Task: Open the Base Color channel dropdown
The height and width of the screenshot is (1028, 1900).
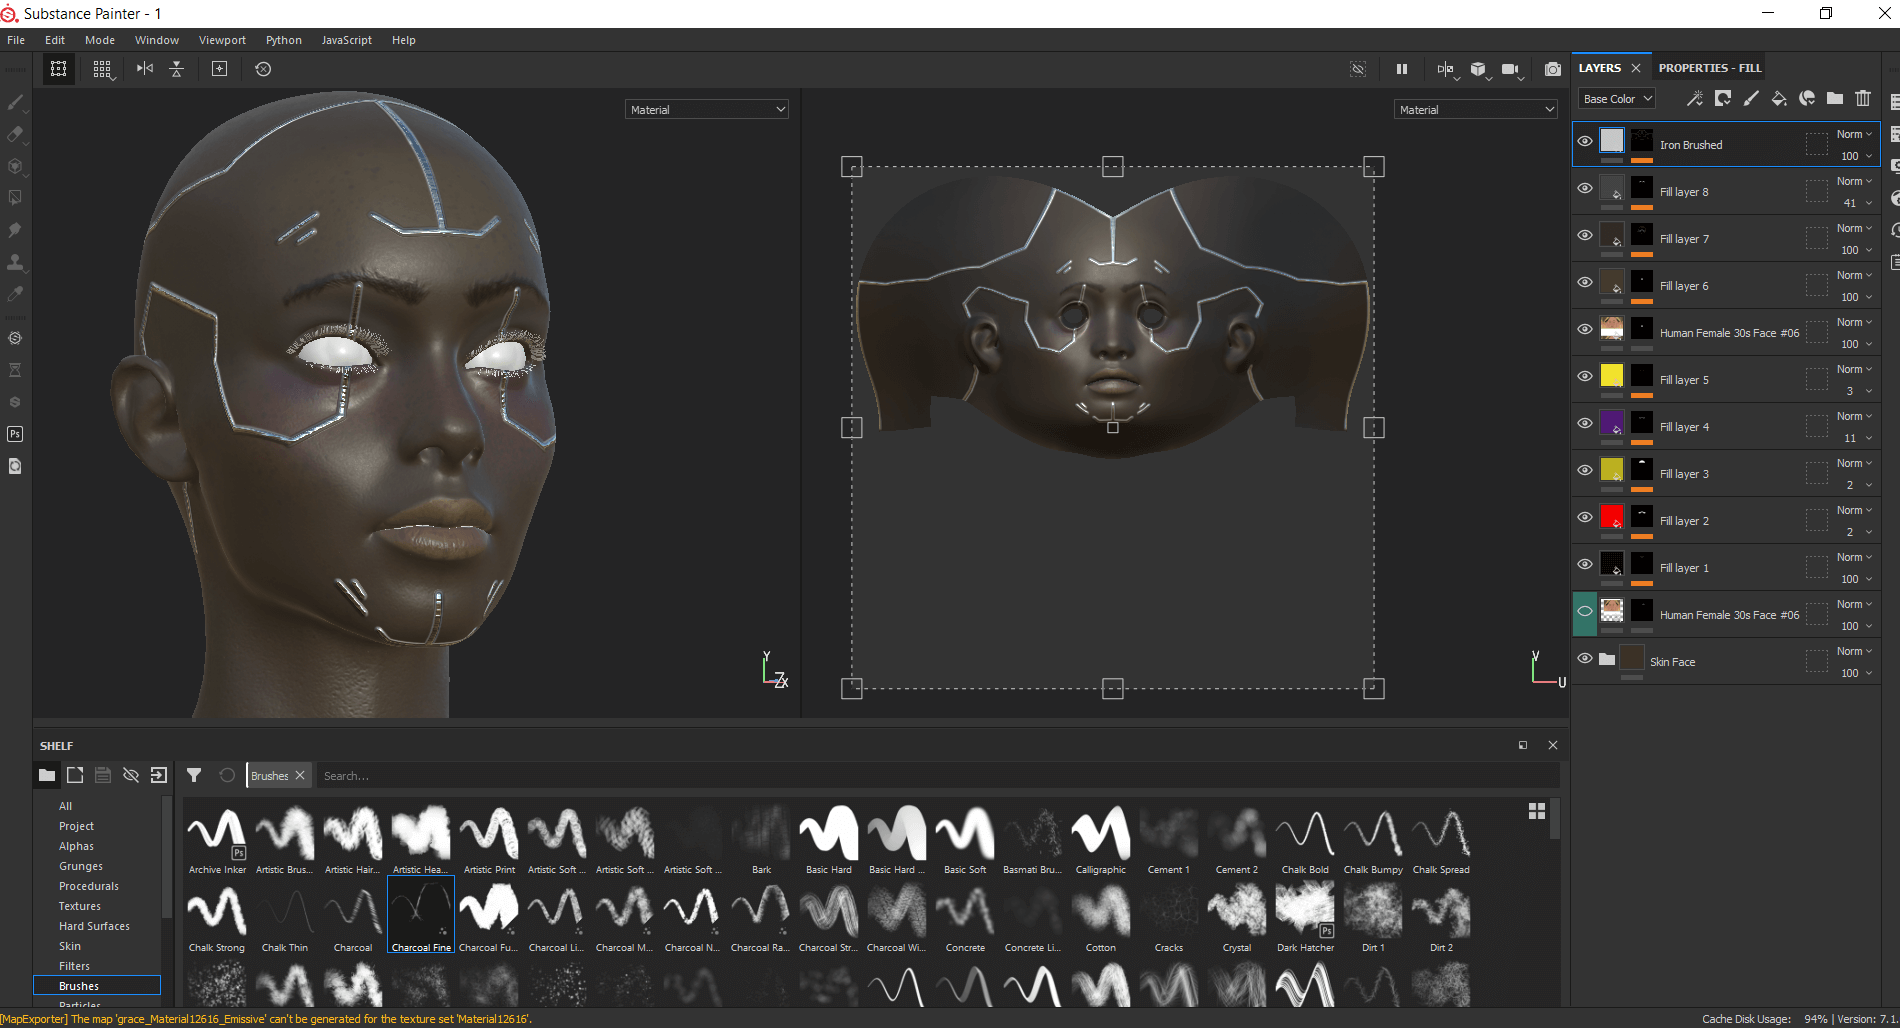Action: coord(1617,99)
